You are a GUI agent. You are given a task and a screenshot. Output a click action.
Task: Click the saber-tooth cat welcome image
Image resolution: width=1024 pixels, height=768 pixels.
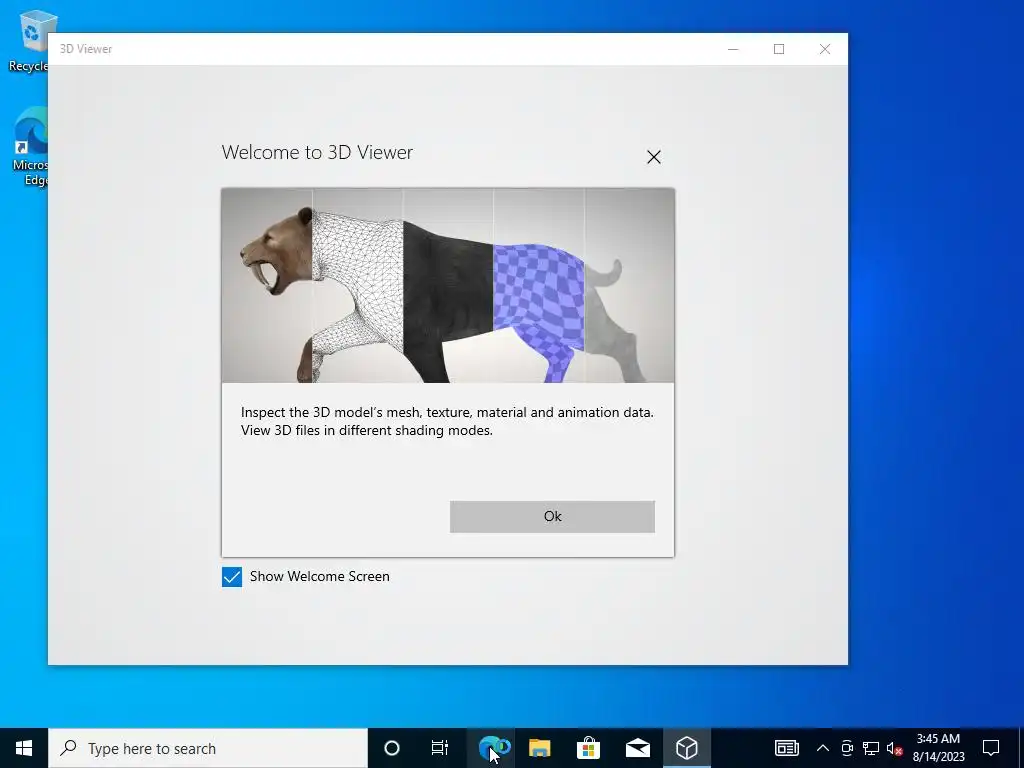pos(448,285)
